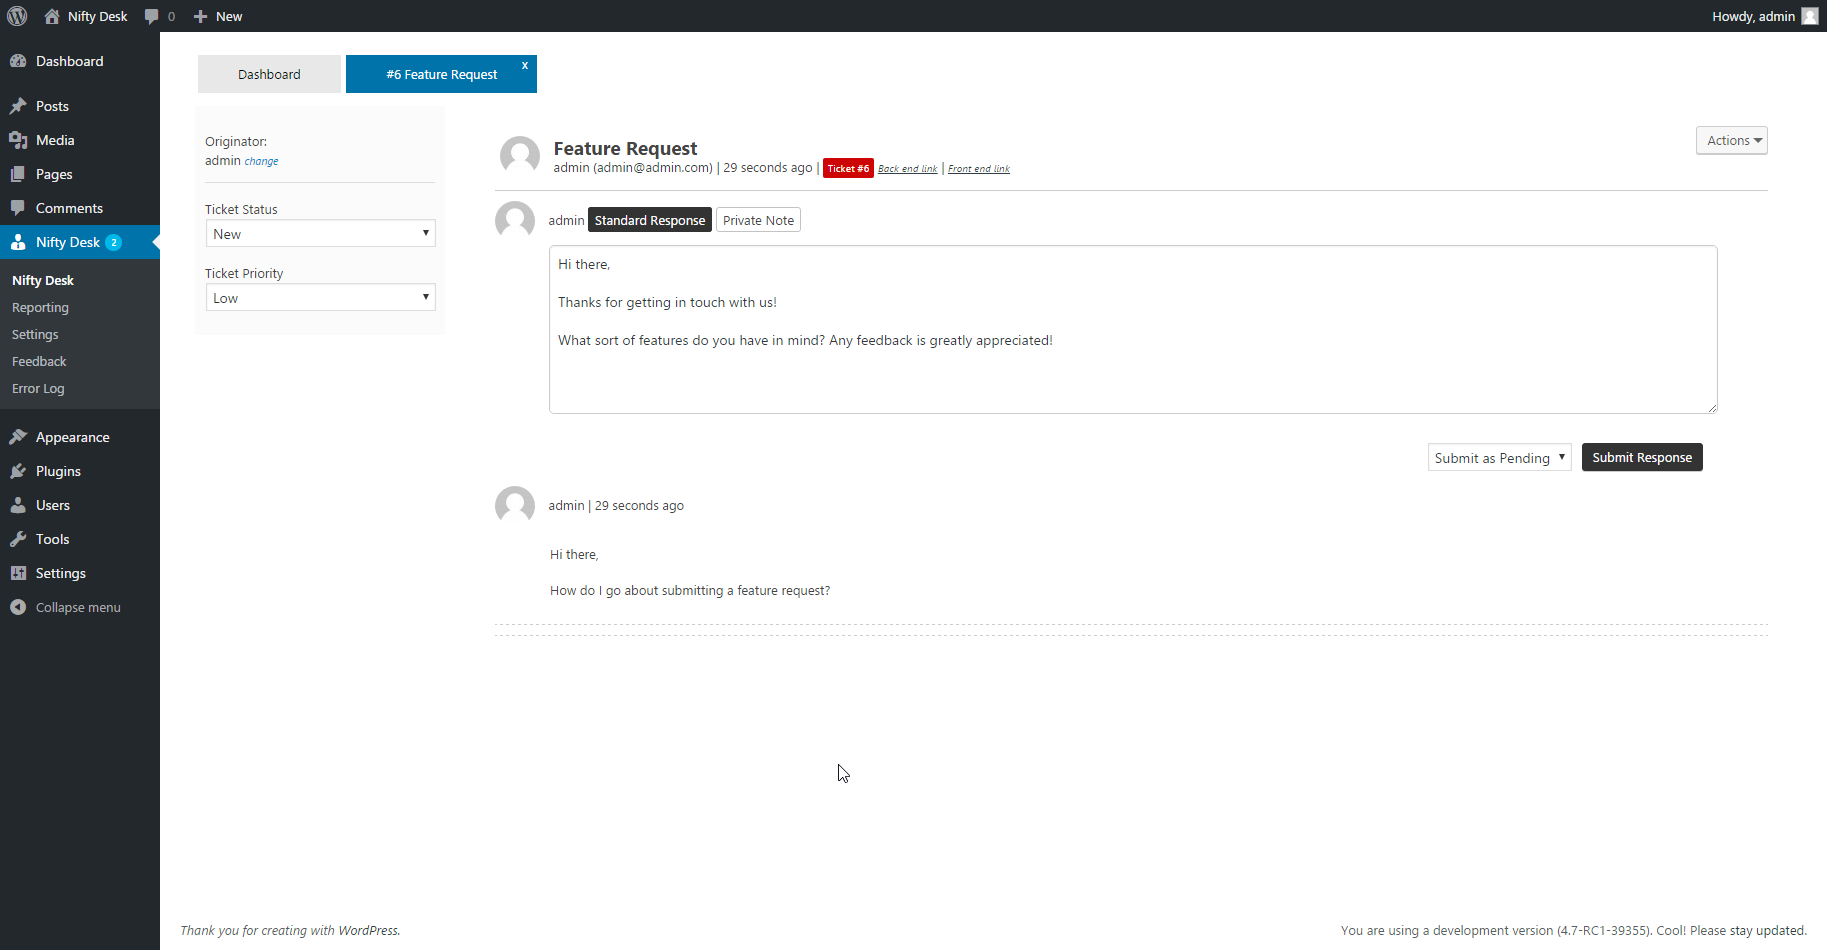Click the home icon beside Nifty Desk
The height and width of the screenshot is (950, 1827).
[52, 16]
